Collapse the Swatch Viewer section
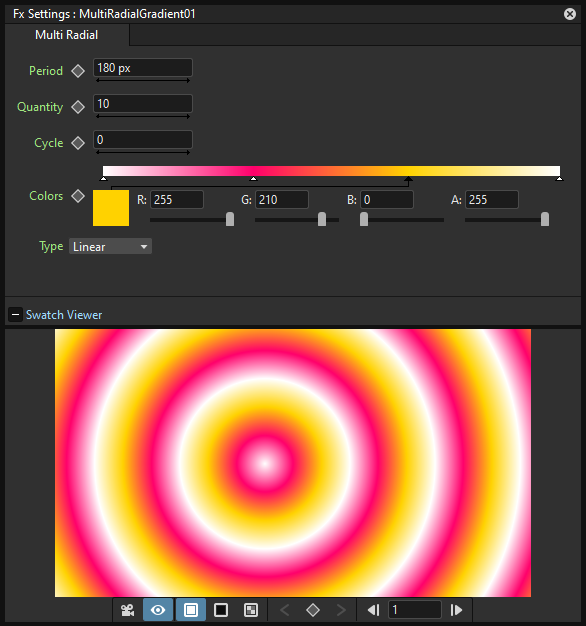 coord(15,315)
